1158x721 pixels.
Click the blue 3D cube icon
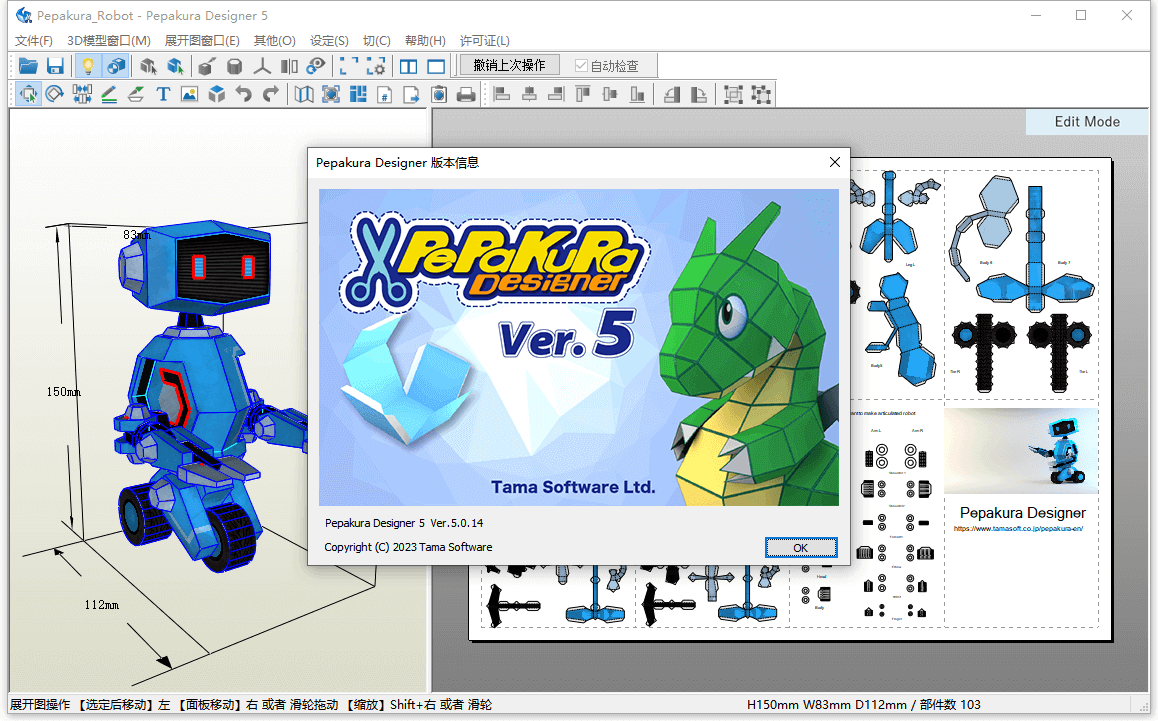click(x=216, y=94)
